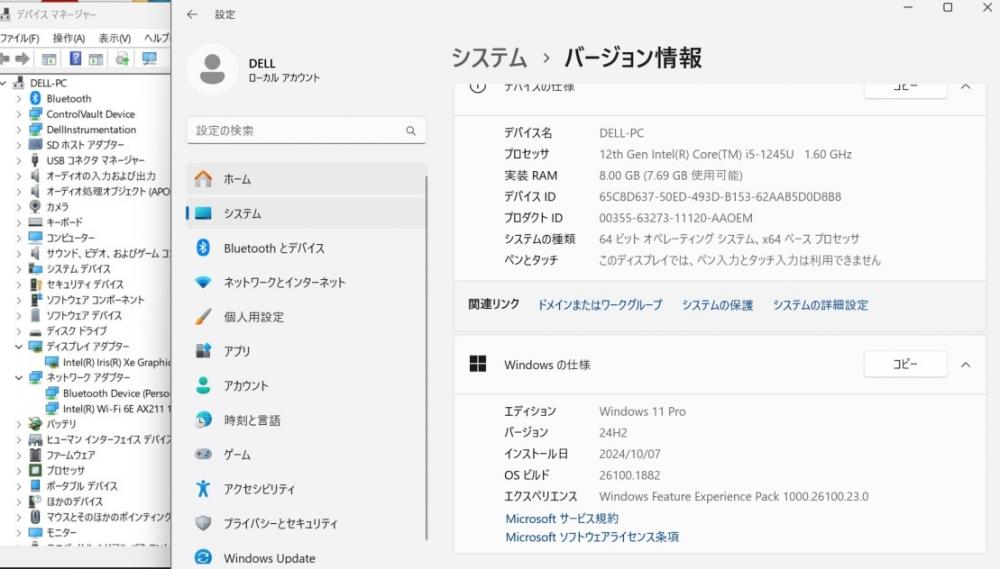This screenshot has width=1000, height=569.
Task: Click the Update driver icon in Device Manager toolbar
Action: [122, 59]
